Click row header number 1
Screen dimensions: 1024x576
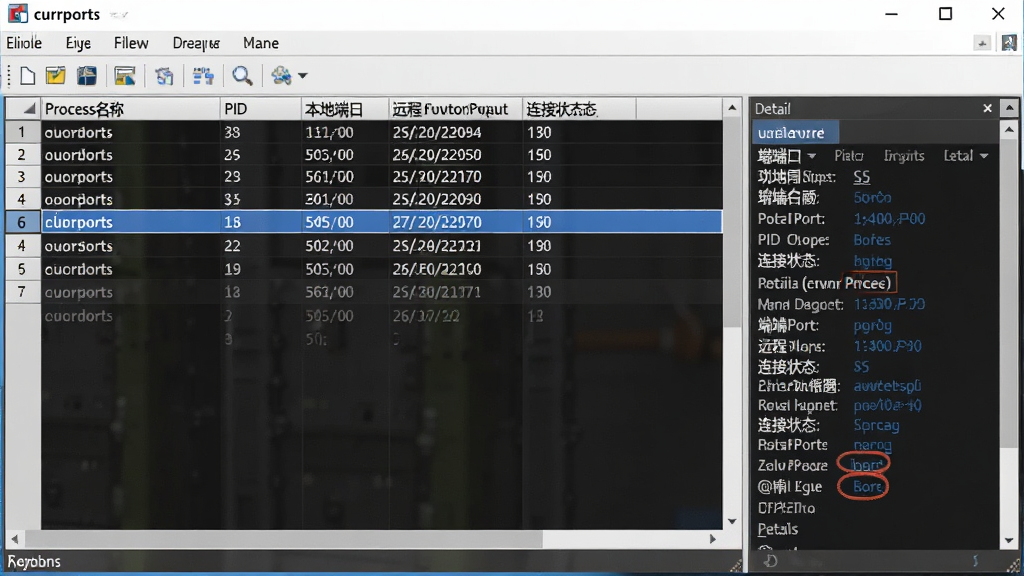22,133
